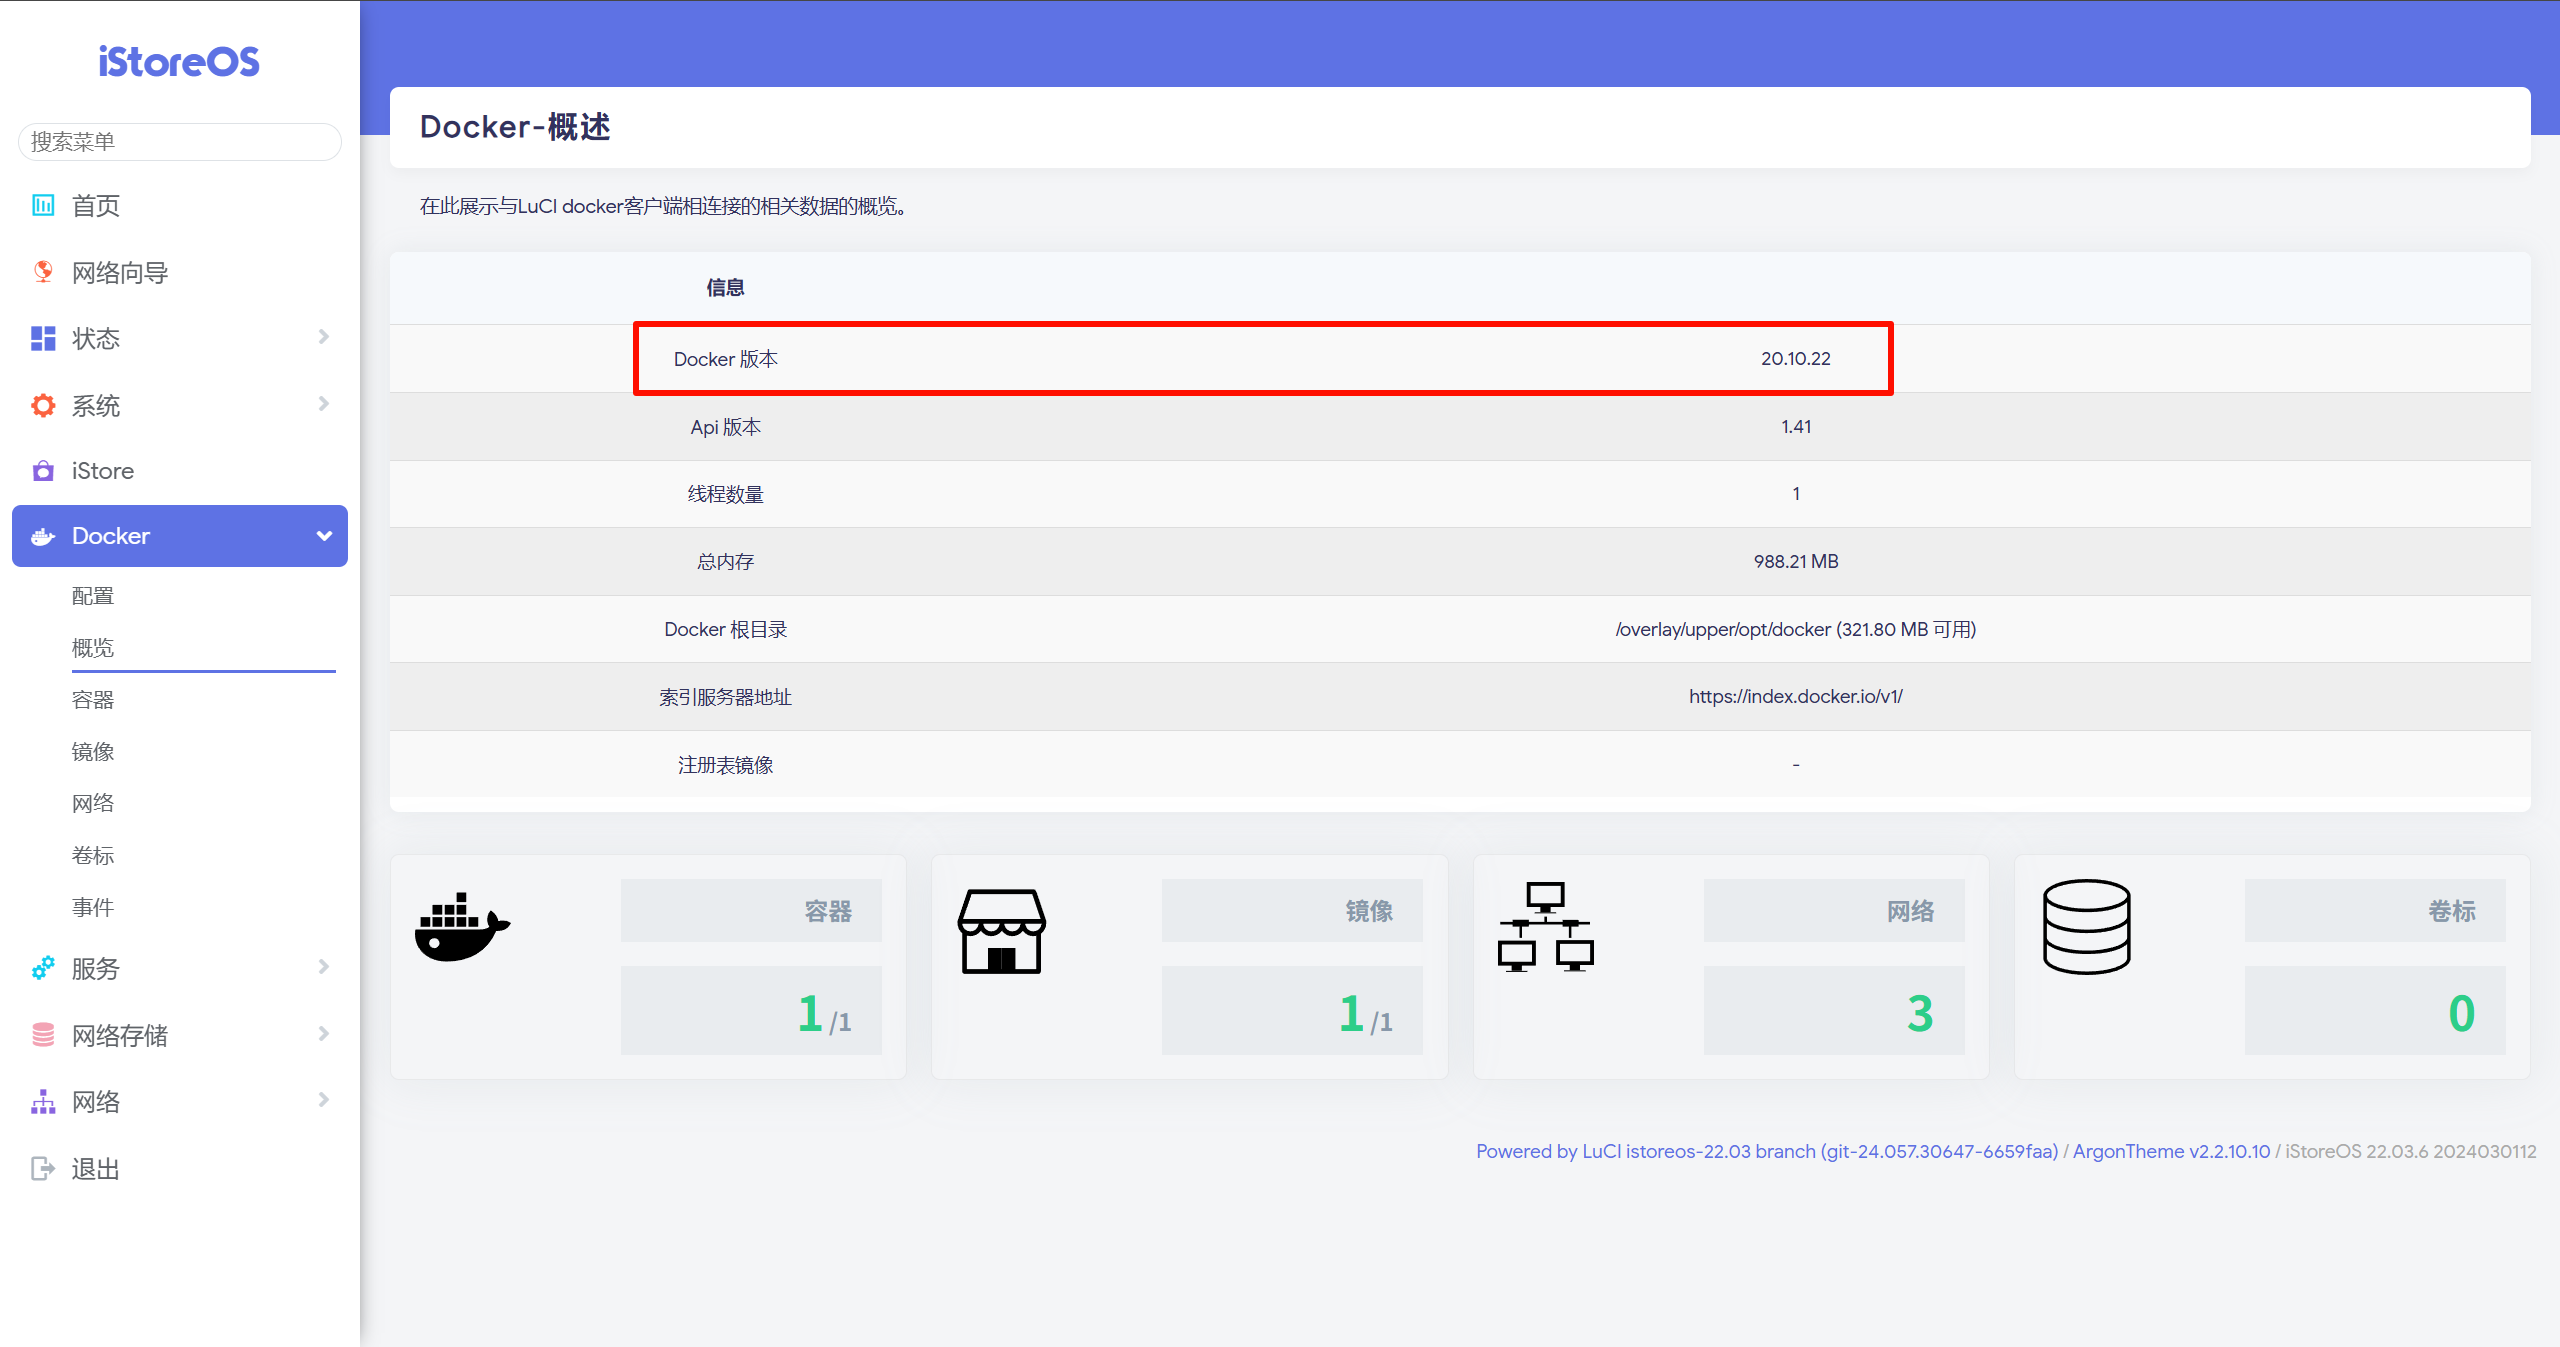Image resolution: width=2560 pixels, height=1347 pixels.
Task: Select the Docker 网络 submenu
Action: pyautogui.click(x=93, y=804)
